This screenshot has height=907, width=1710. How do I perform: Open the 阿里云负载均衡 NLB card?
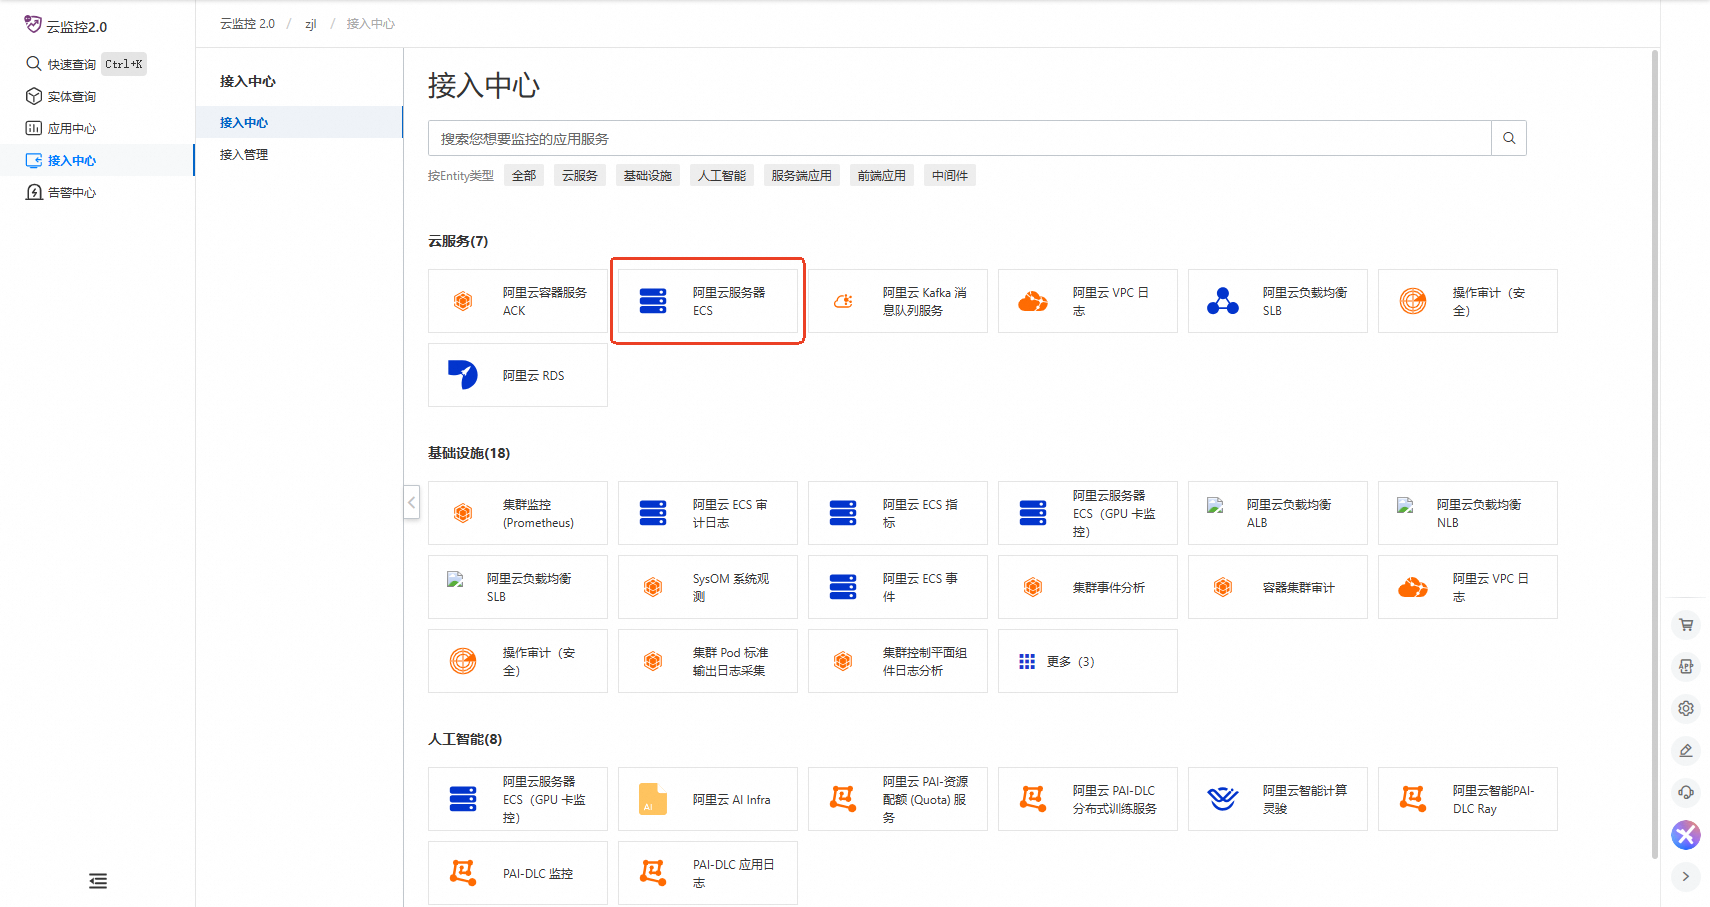click(x=1468, y=513)
